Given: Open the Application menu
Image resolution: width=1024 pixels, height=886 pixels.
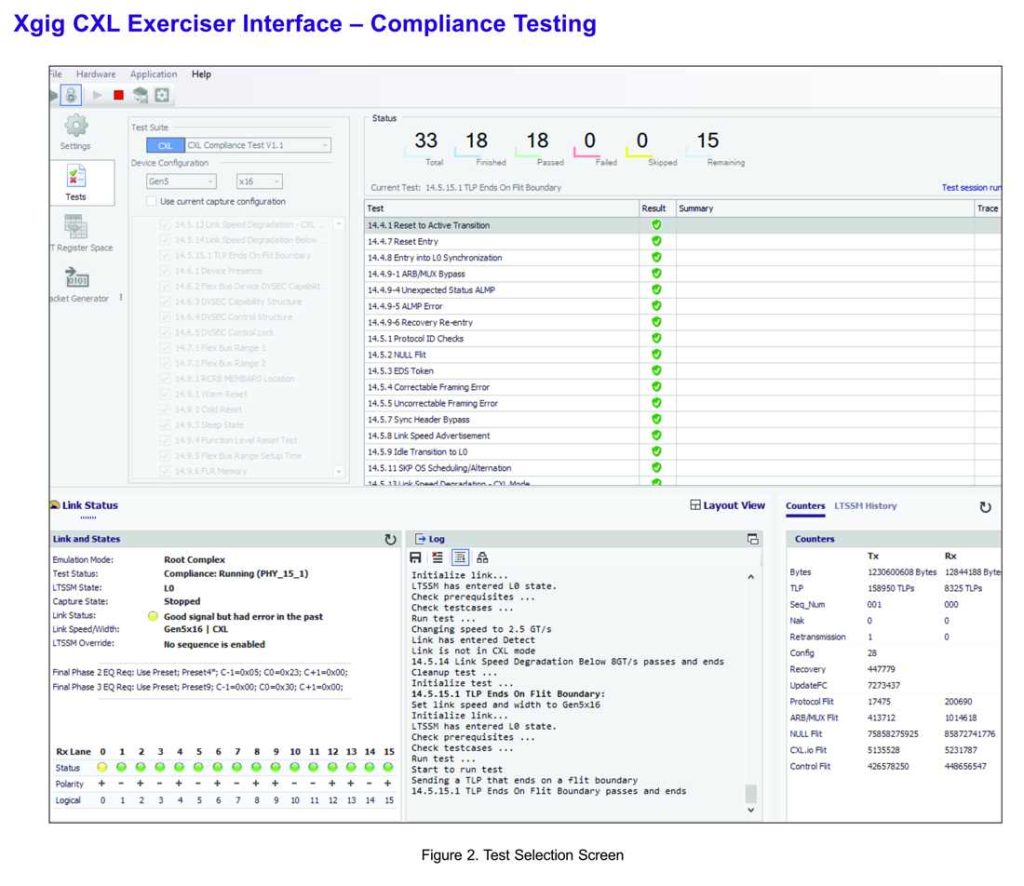Looking at the screenshot, I should (153, 74).
